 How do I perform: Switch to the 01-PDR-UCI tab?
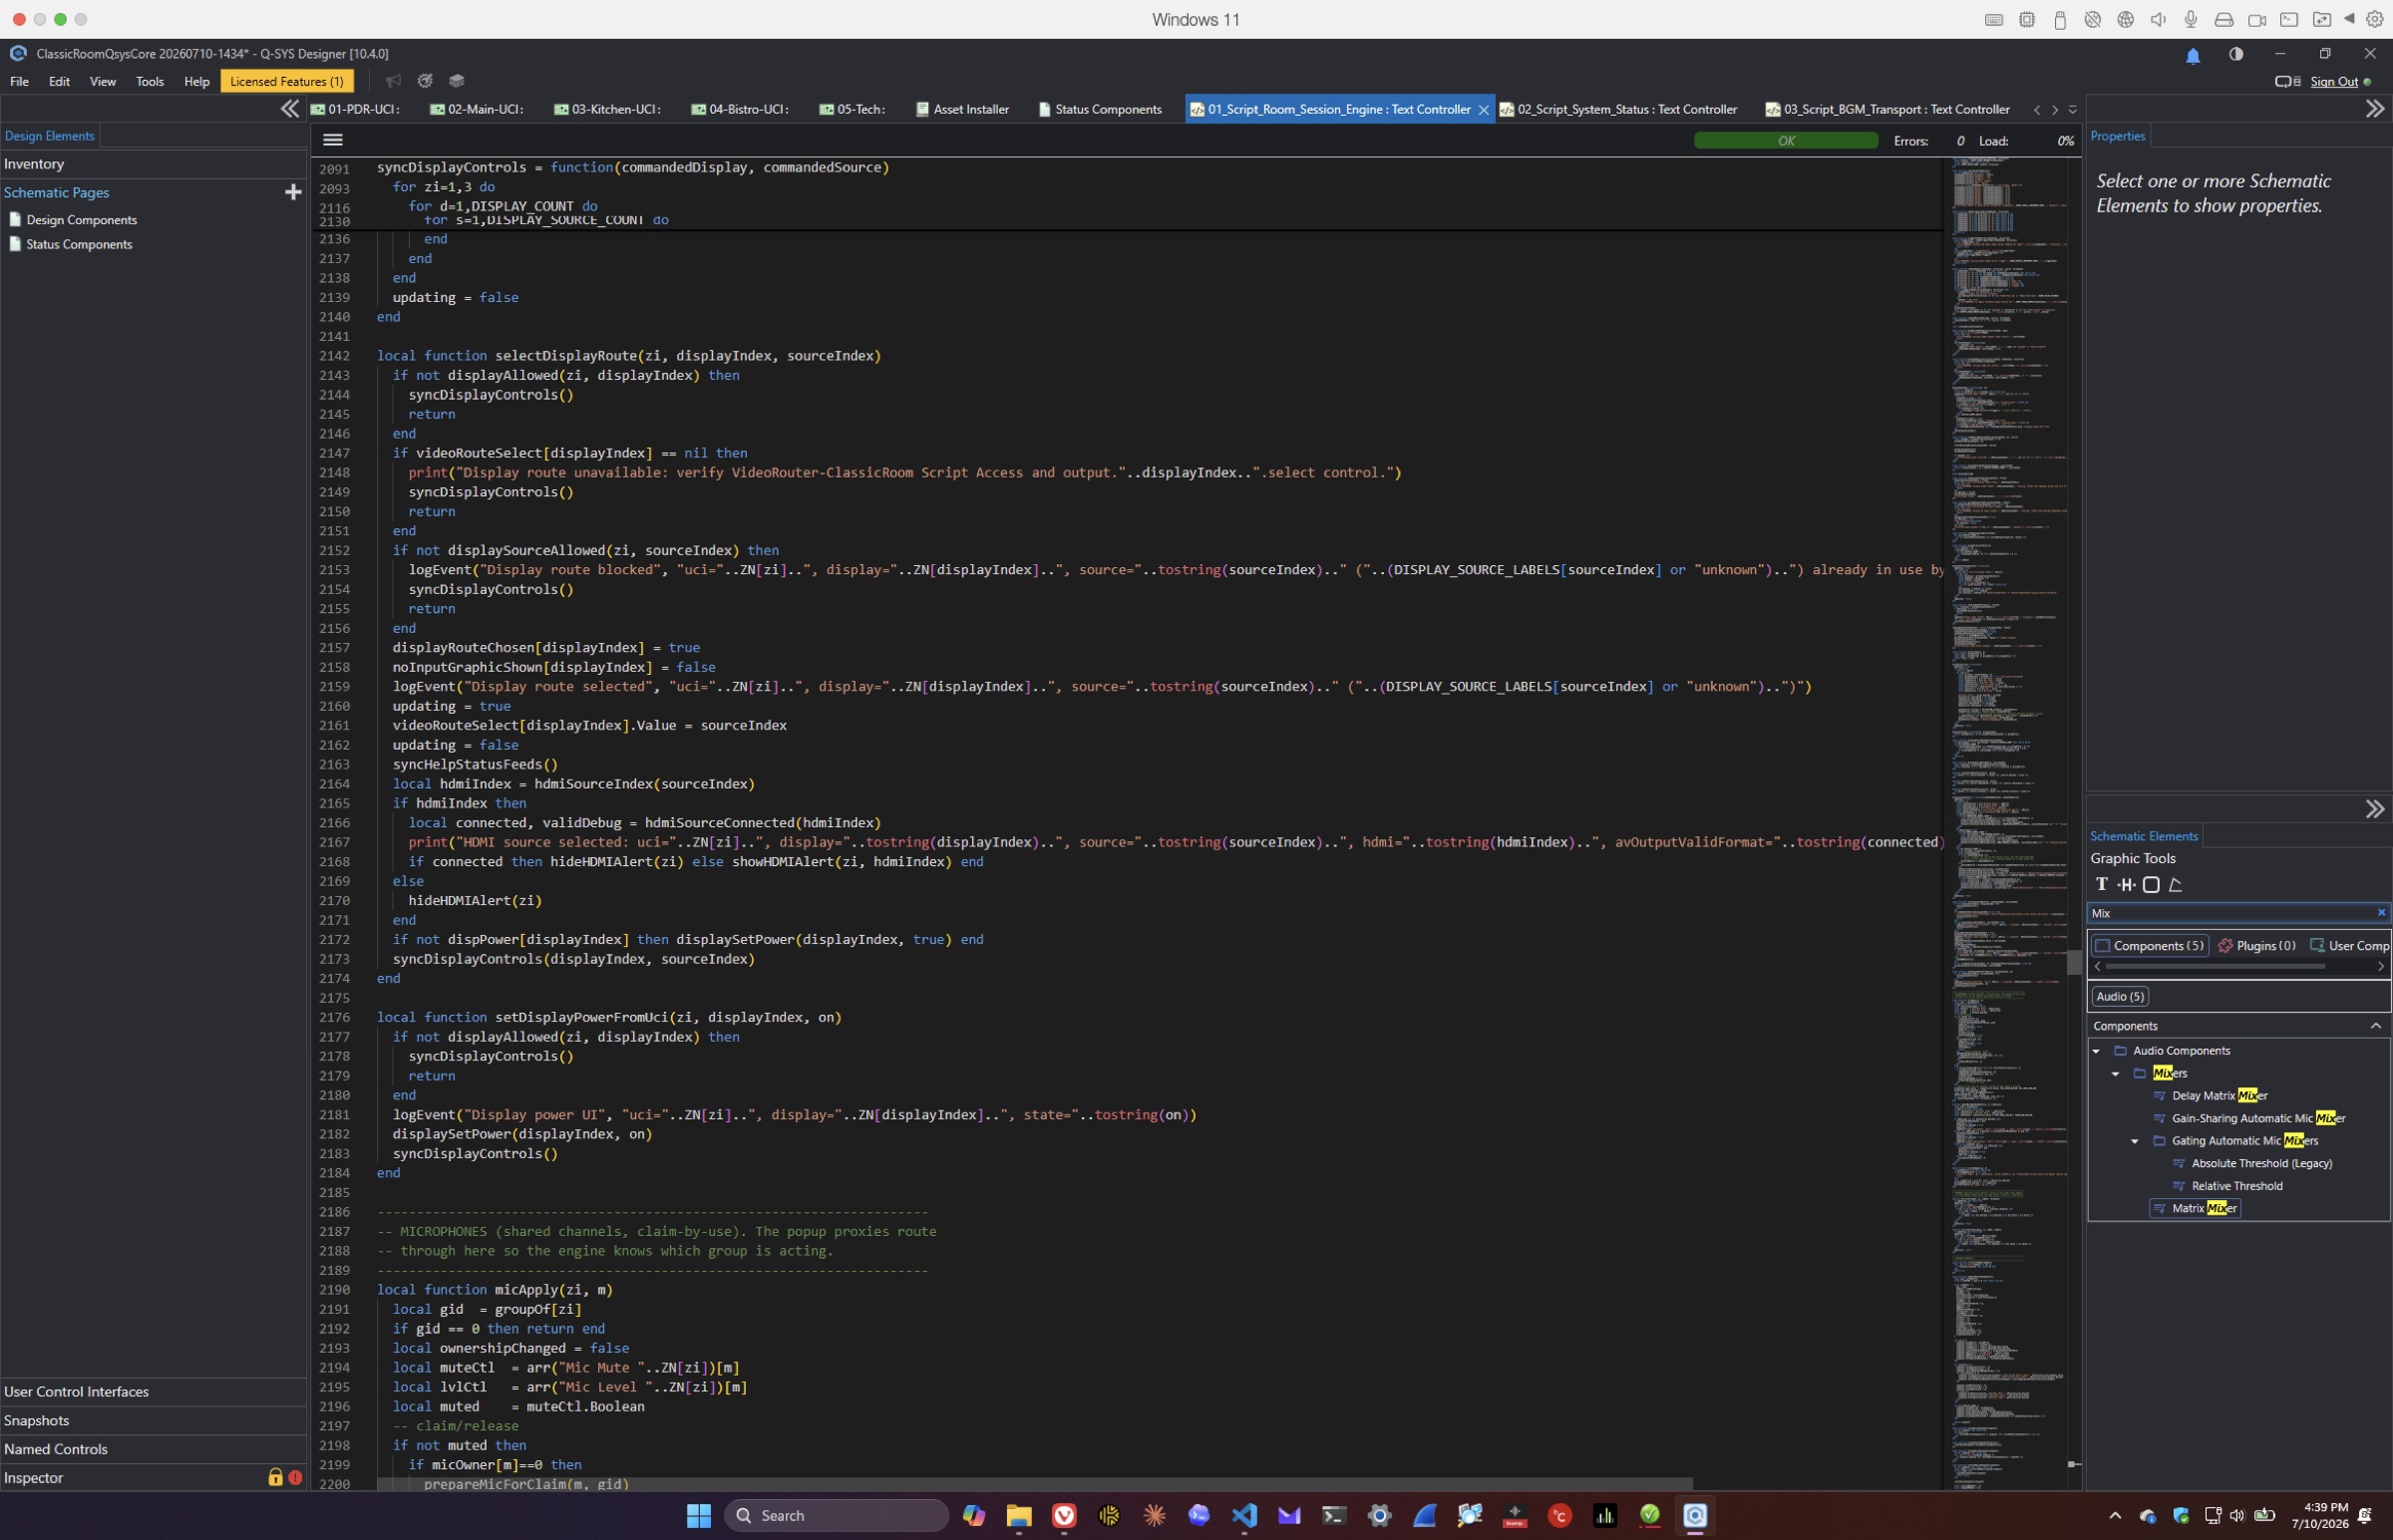(356, 109)
